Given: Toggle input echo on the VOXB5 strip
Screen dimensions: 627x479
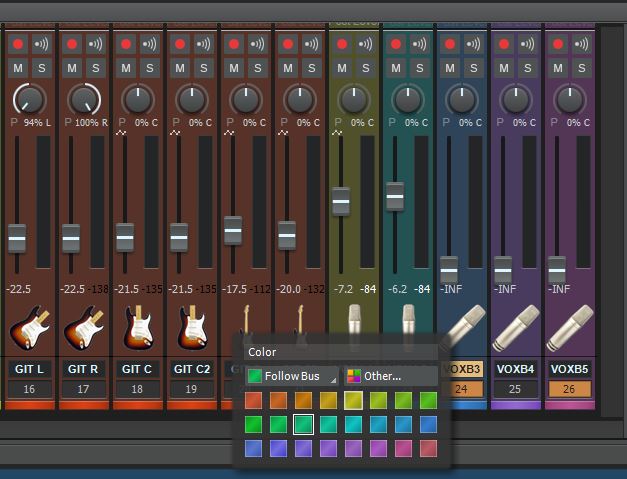Looking at the screenshot, I should click(581, 44).
